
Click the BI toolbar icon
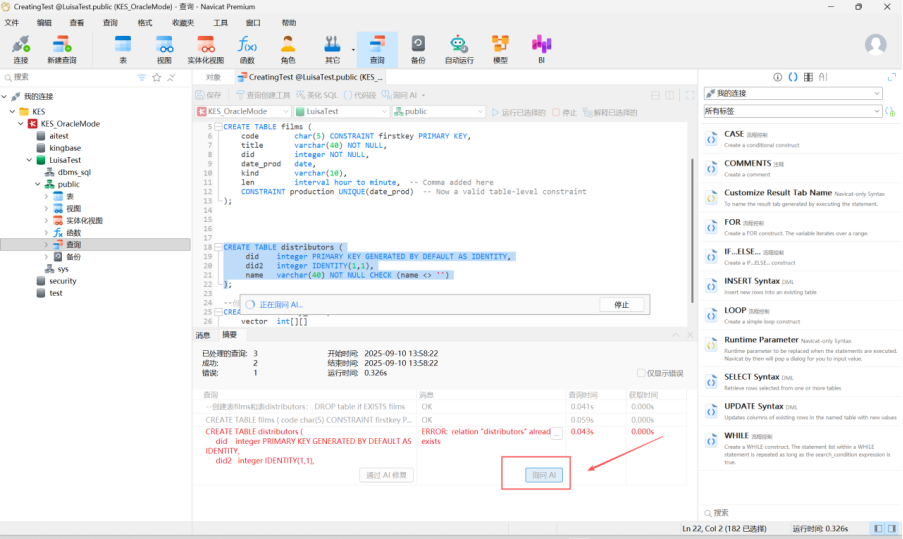point(541,48)
